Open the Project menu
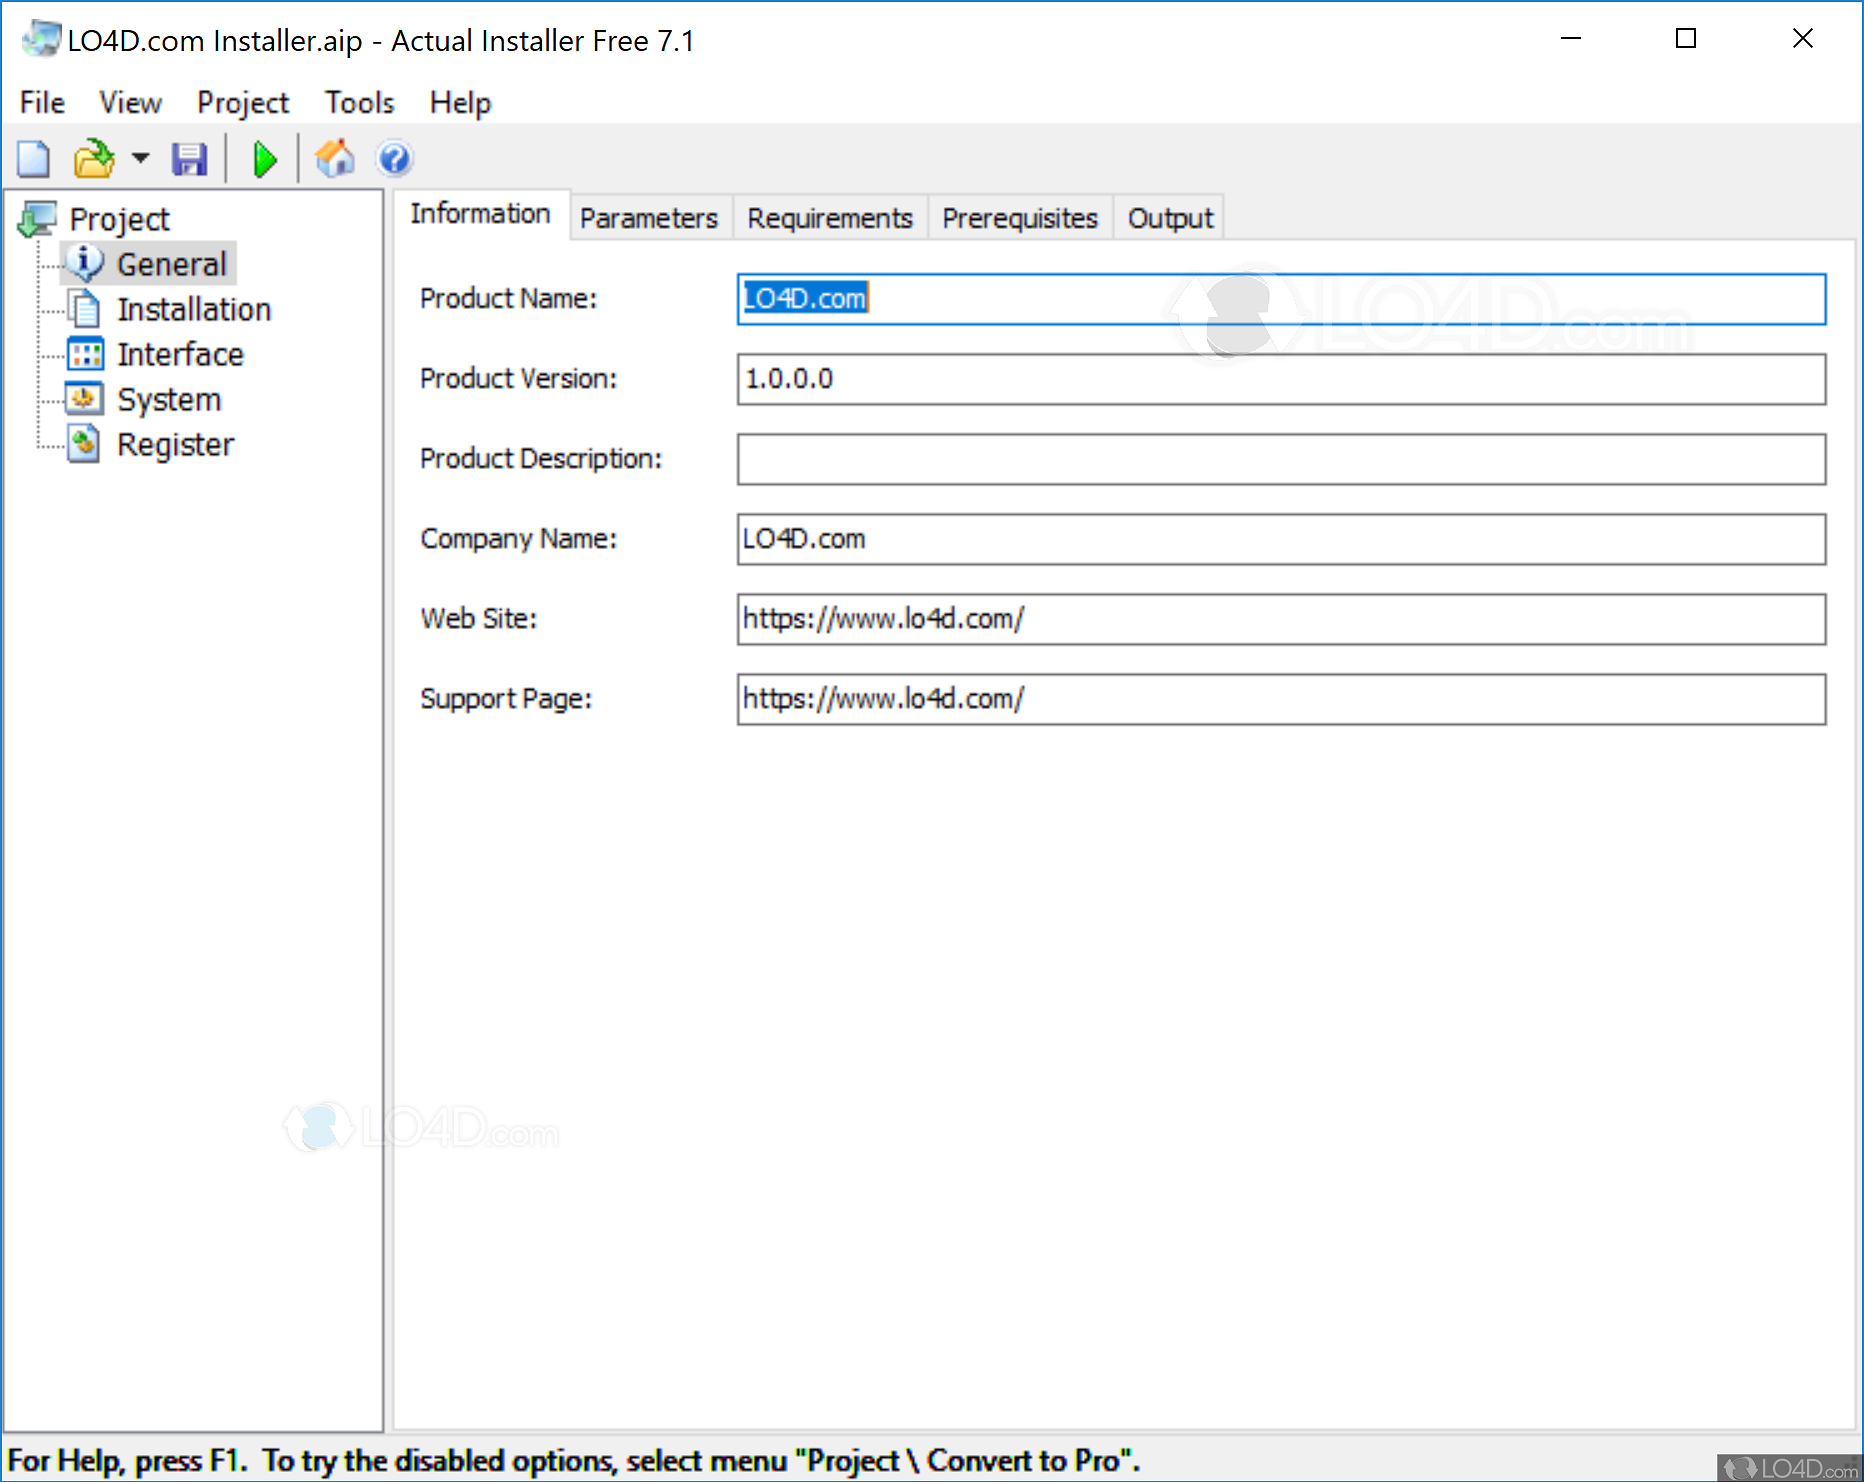Image resolution: width=1864 pixels, height=1482 pixels. click(242, 103)
